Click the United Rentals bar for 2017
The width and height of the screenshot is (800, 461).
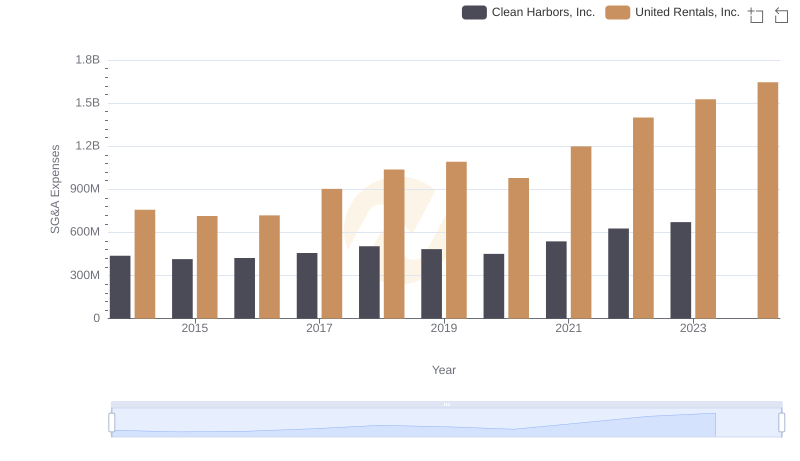pos(332,254)
